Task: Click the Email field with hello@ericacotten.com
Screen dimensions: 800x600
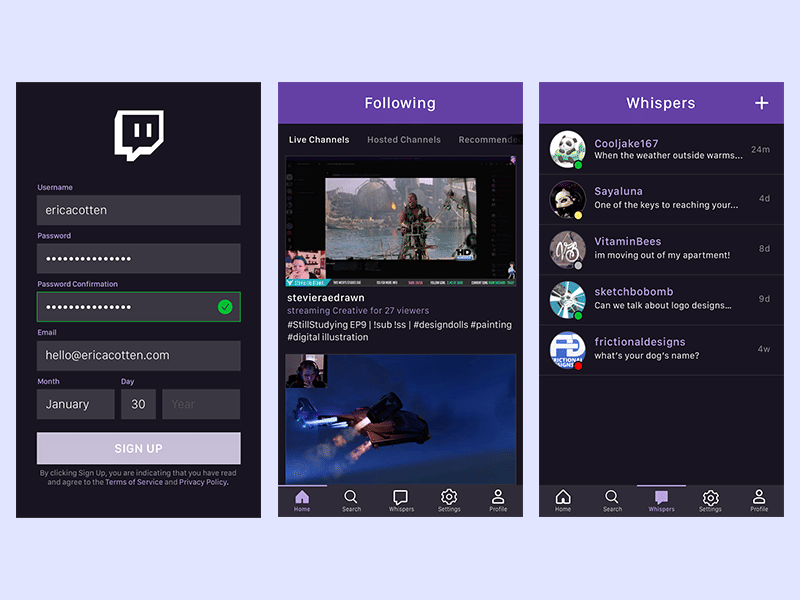Action: 139,355
